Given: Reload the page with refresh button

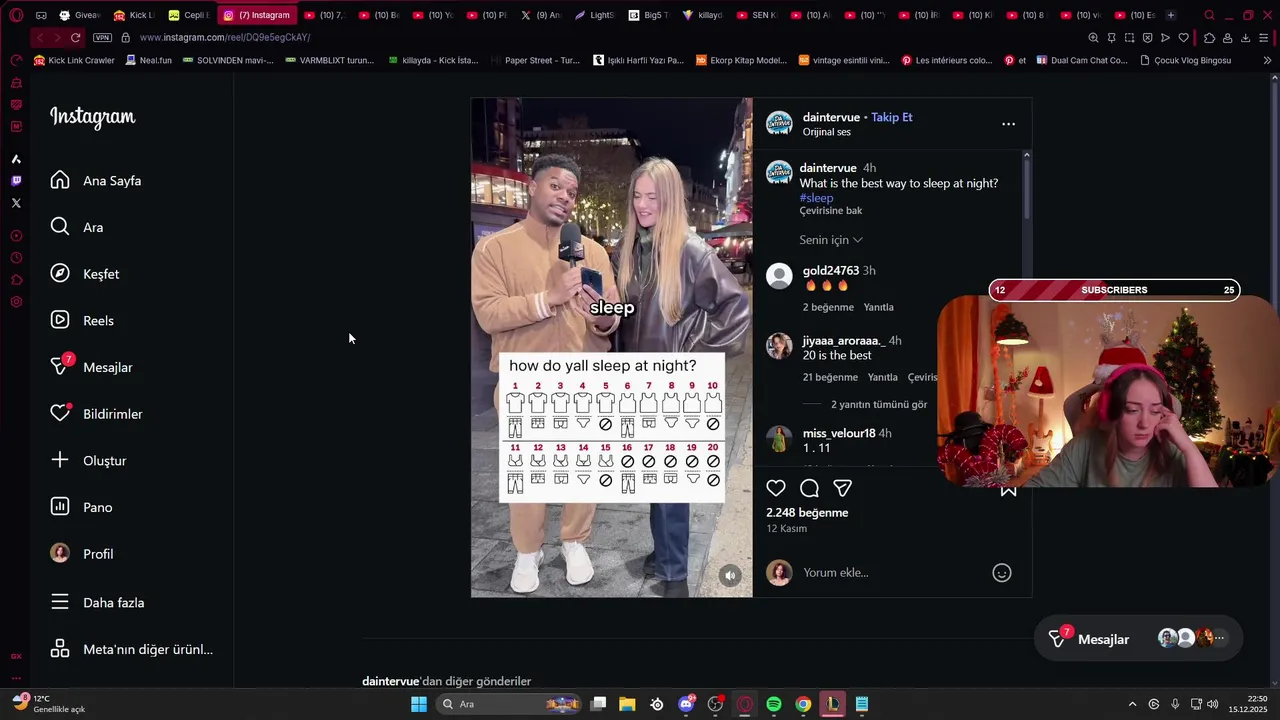Looking at the screenshot, I should pos(75,37).
